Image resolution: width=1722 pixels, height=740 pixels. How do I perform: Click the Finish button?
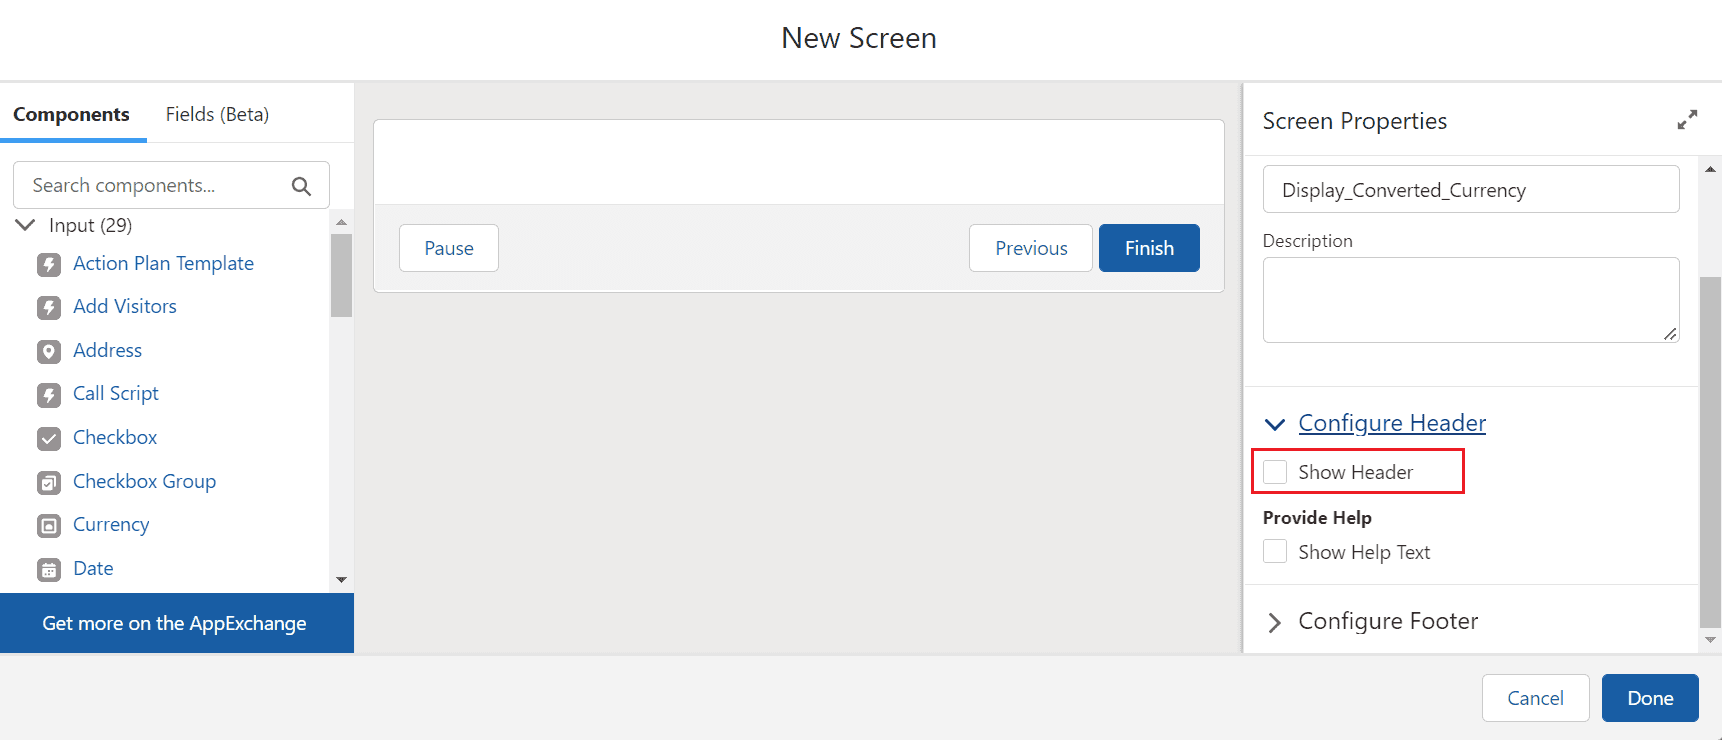click(1149, 248)
